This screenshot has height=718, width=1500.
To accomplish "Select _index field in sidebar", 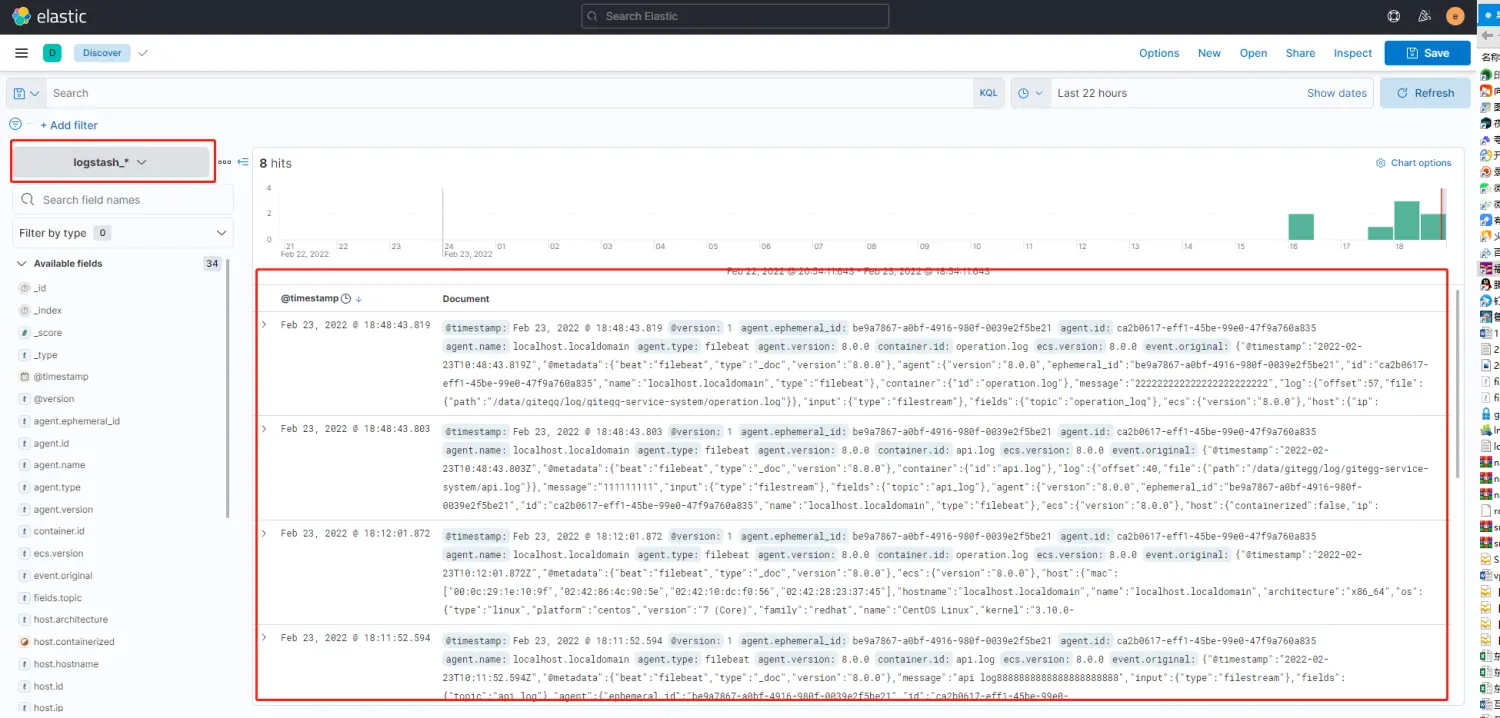I will (x=48, y=310).
